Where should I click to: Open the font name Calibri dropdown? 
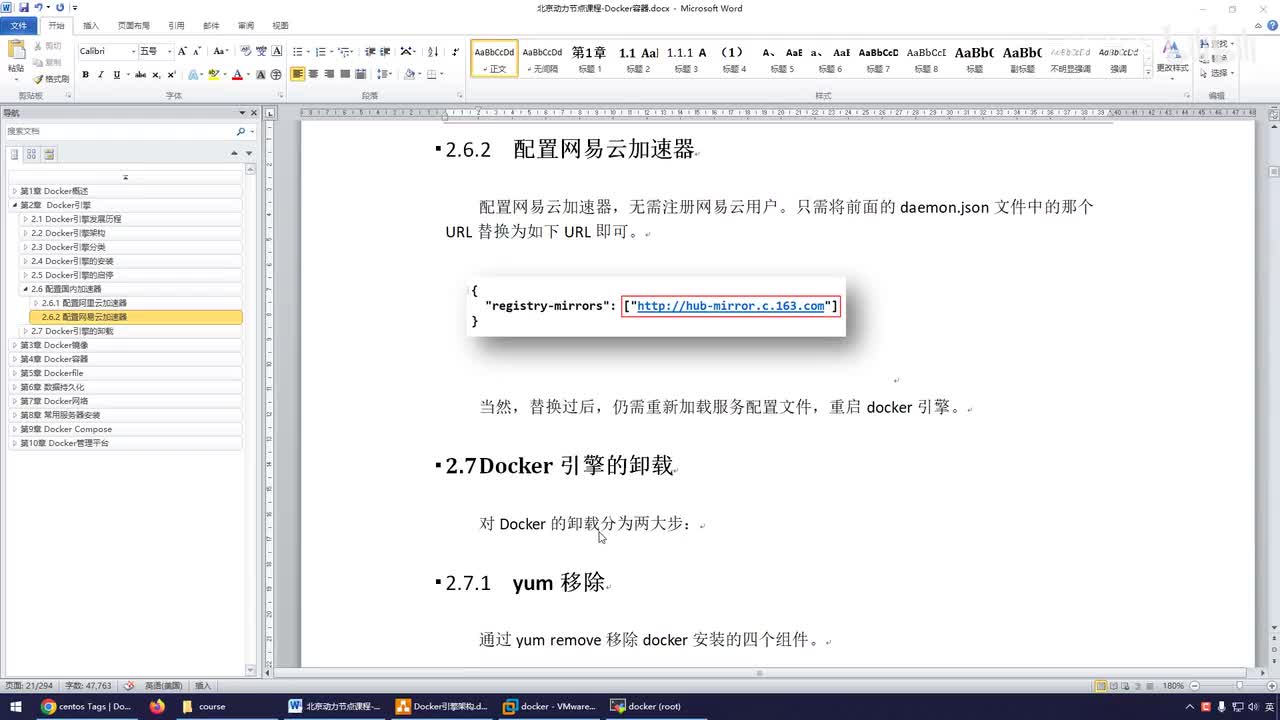coord(133,51)
